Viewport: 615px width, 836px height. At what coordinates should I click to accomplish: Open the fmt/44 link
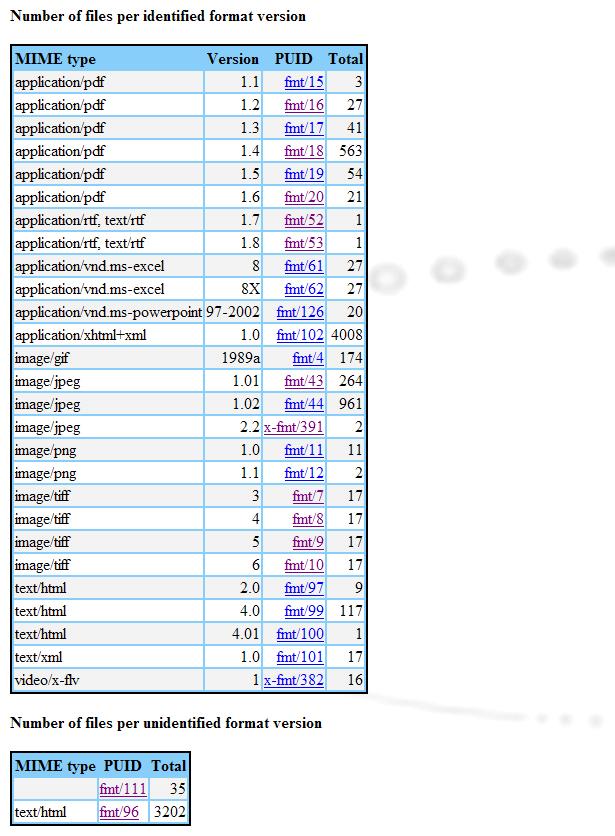[304, 404]
